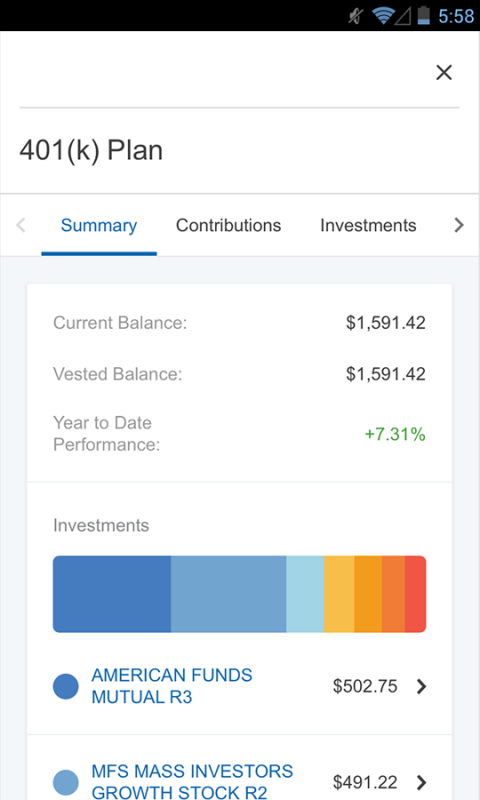Open the AMERICAN FUNDS MUTUAL R3 link
The width and height of the screenshot is (480, 800).
click(171, 686)
